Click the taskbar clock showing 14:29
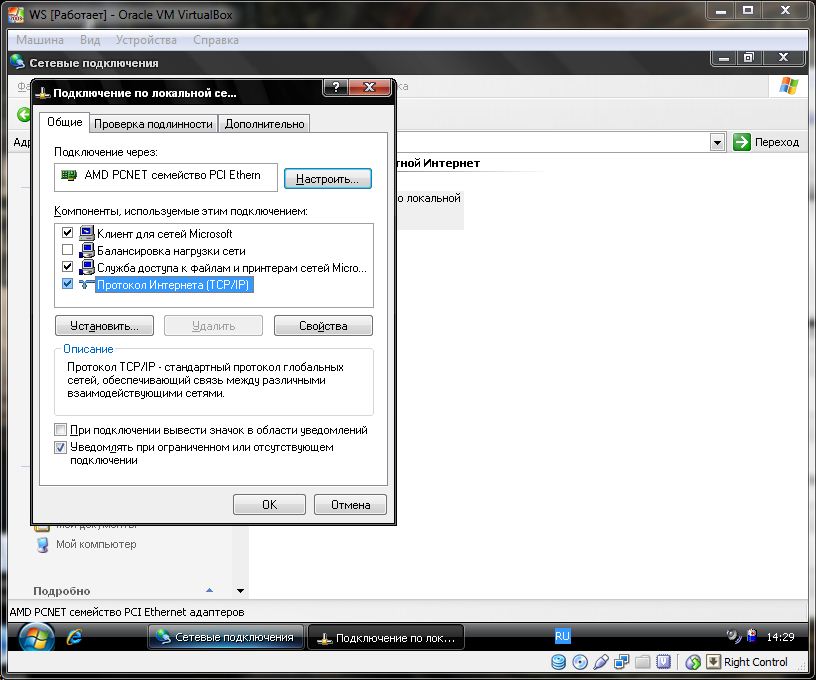 [x=781, y=637]
